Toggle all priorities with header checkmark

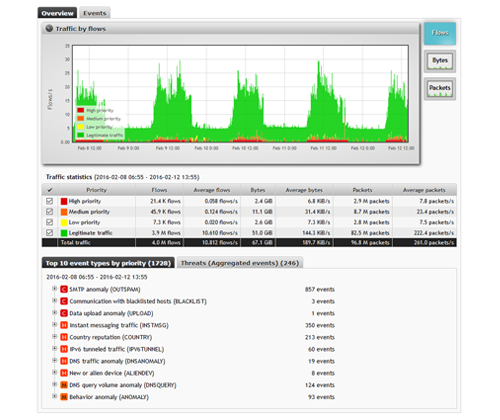tap(50, 190)
